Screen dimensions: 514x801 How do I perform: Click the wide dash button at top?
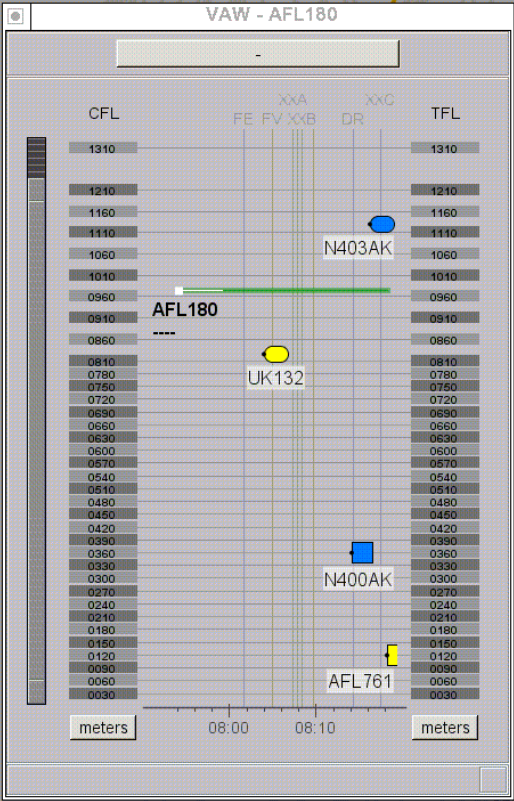[x=258, y=54]
